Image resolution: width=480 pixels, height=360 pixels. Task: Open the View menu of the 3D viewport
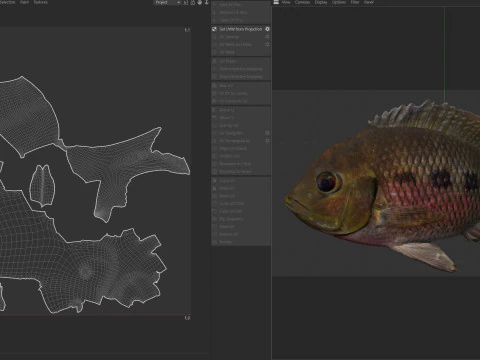click(286, 2)
